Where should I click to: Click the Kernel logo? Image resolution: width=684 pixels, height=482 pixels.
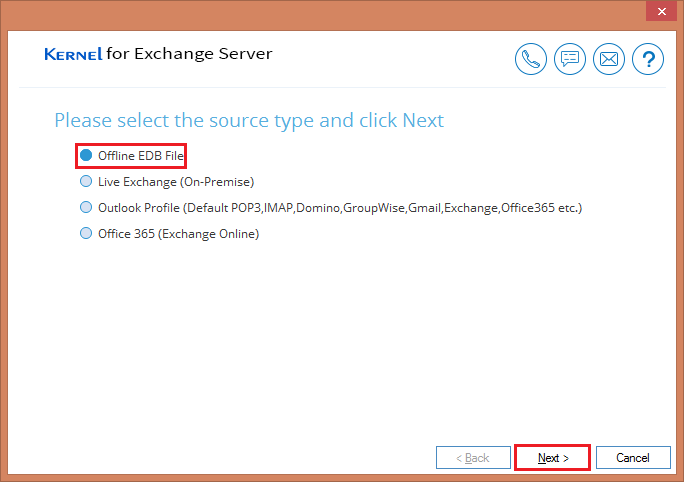click(x=73, y=54)
